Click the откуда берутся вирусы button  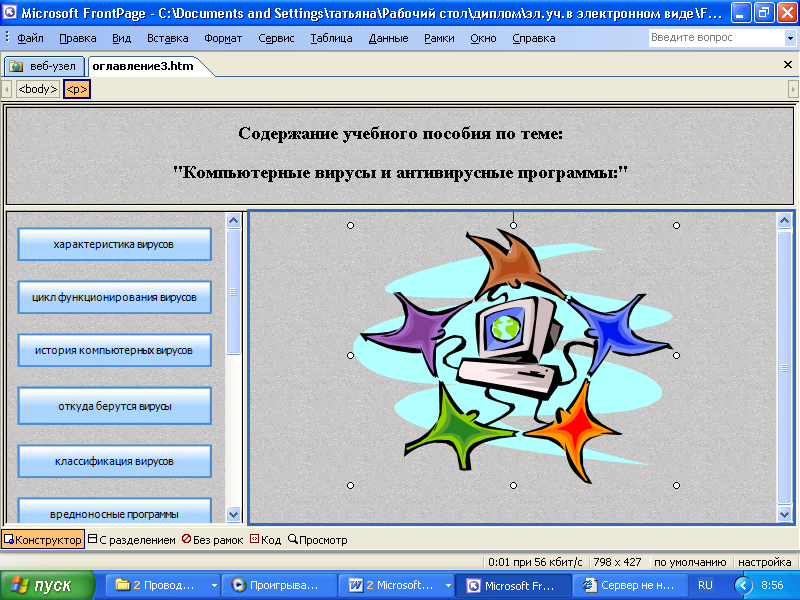114,406
